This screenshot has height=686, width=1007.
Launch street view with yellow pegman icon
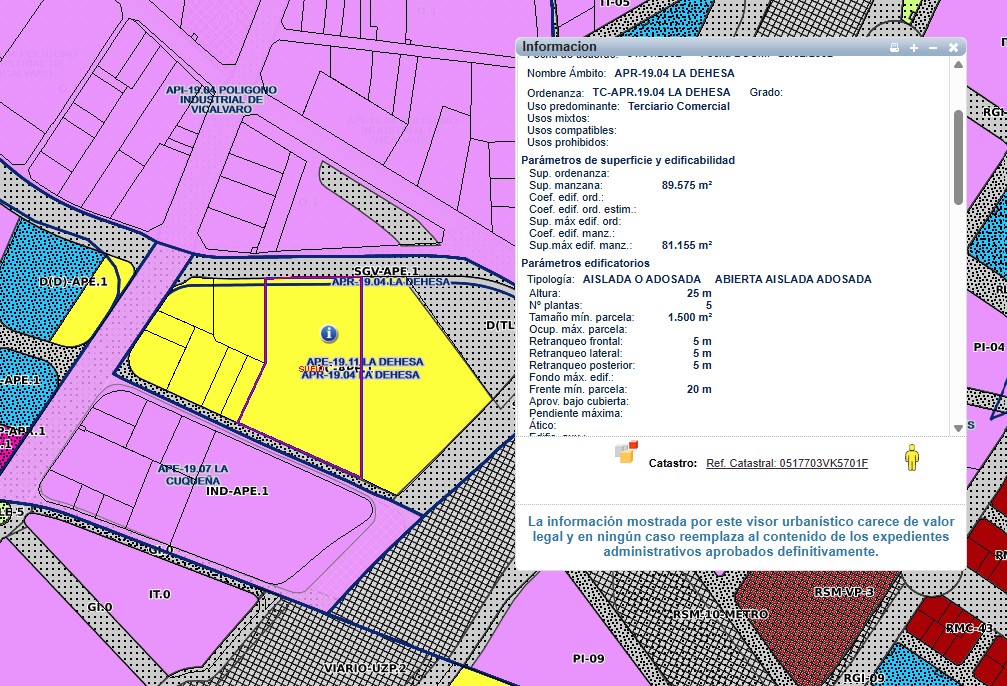coord(911,459)
